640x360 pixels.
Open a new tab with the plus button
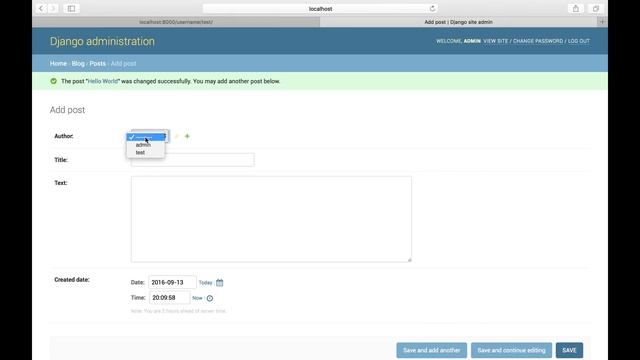coord(602,22)
